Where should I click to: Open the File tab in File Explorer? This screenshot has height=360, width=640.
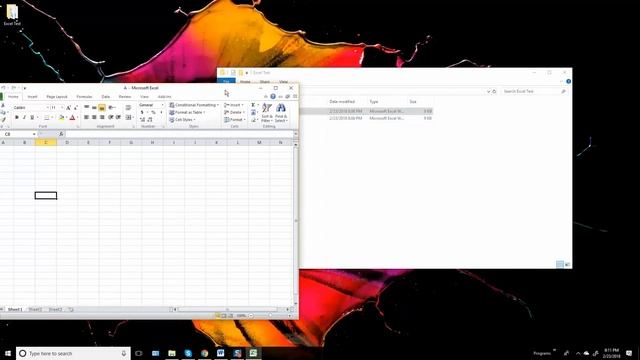[x=226, y=82]
